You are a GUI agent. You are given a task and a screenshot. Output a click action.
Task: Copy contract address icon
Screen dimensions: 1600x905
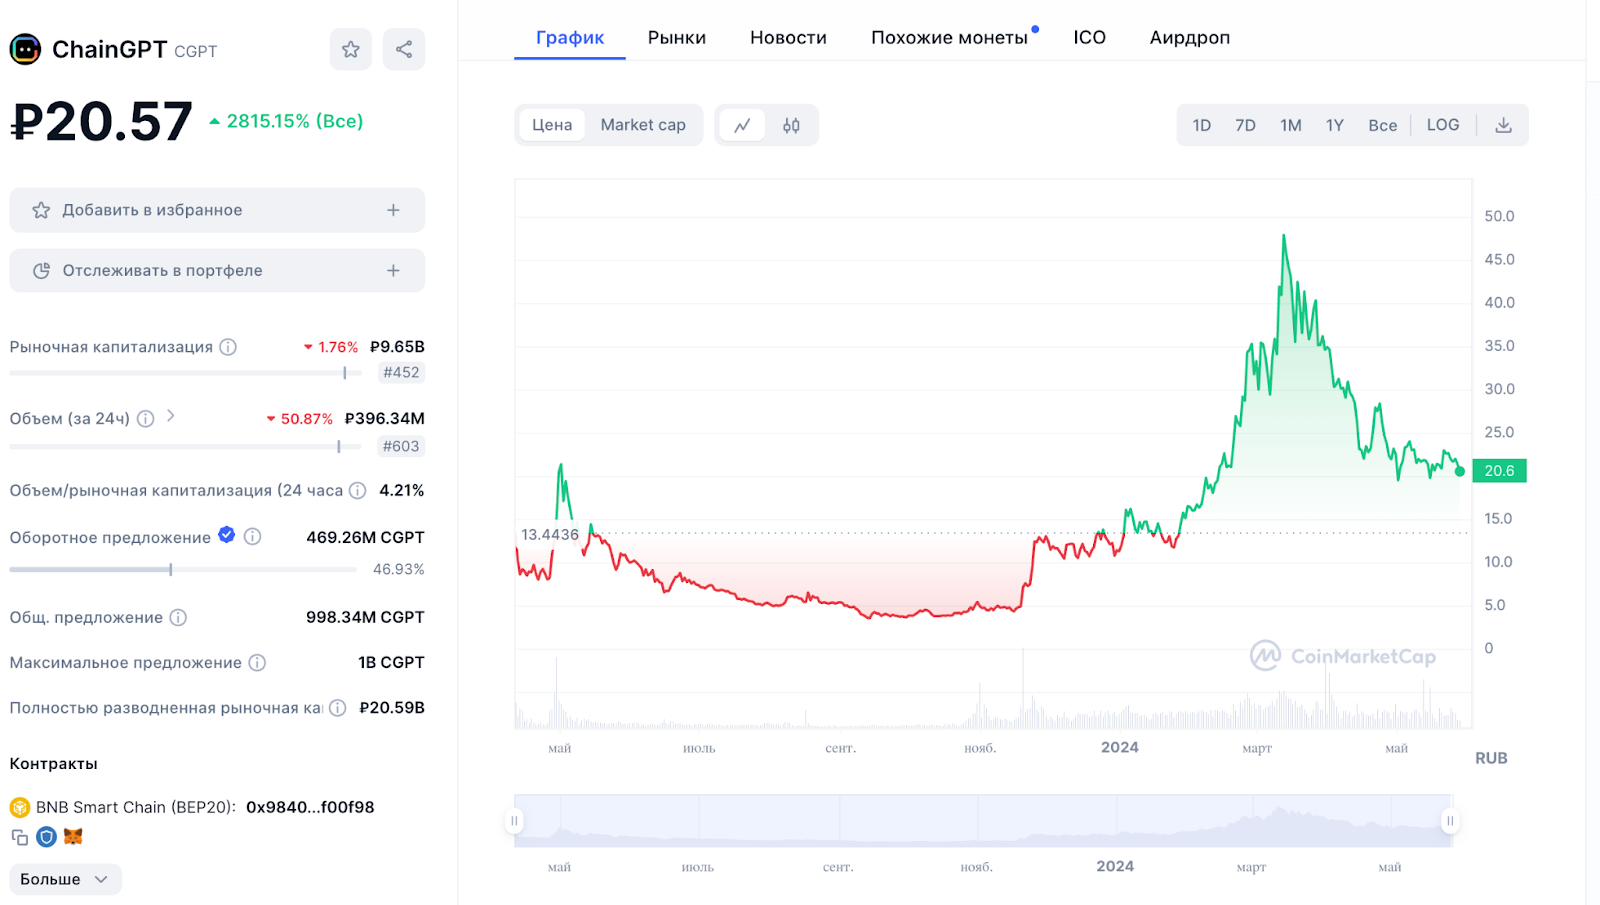coord(19,837)
